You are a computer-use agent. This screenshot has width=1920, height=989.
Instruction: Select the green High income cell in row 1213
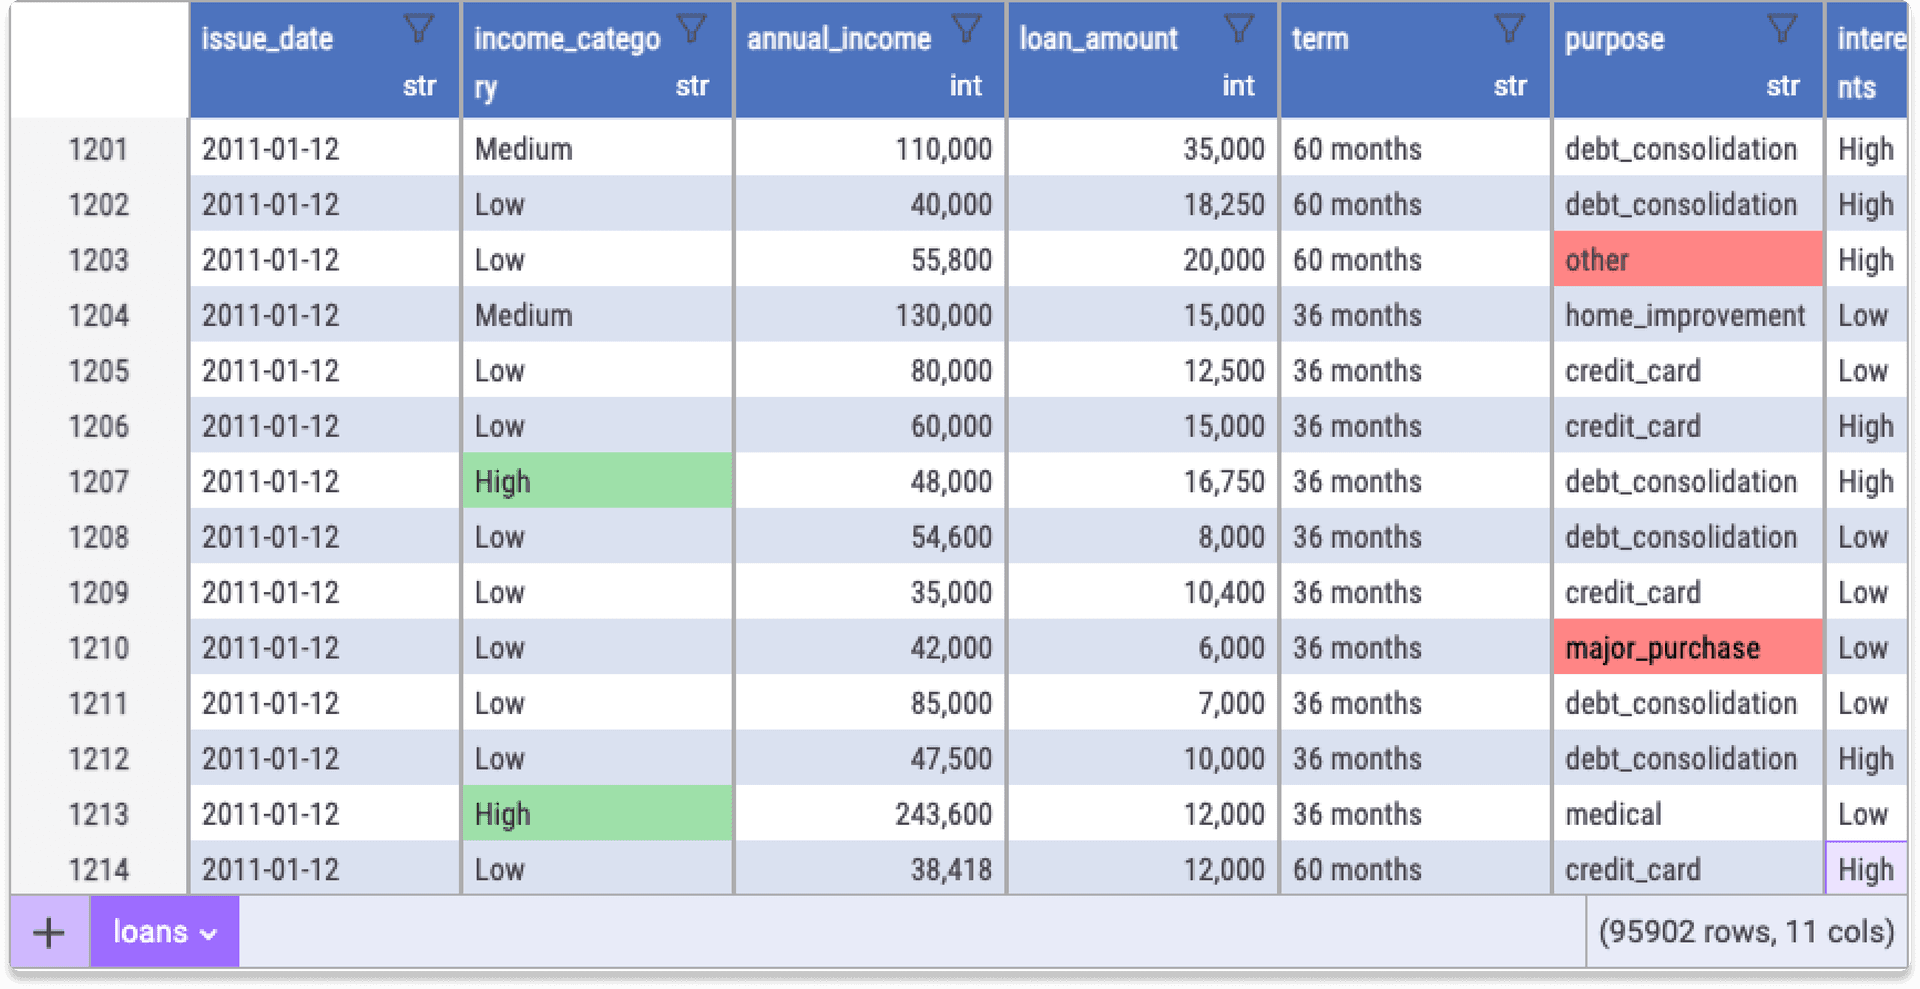tap(597, 813)
